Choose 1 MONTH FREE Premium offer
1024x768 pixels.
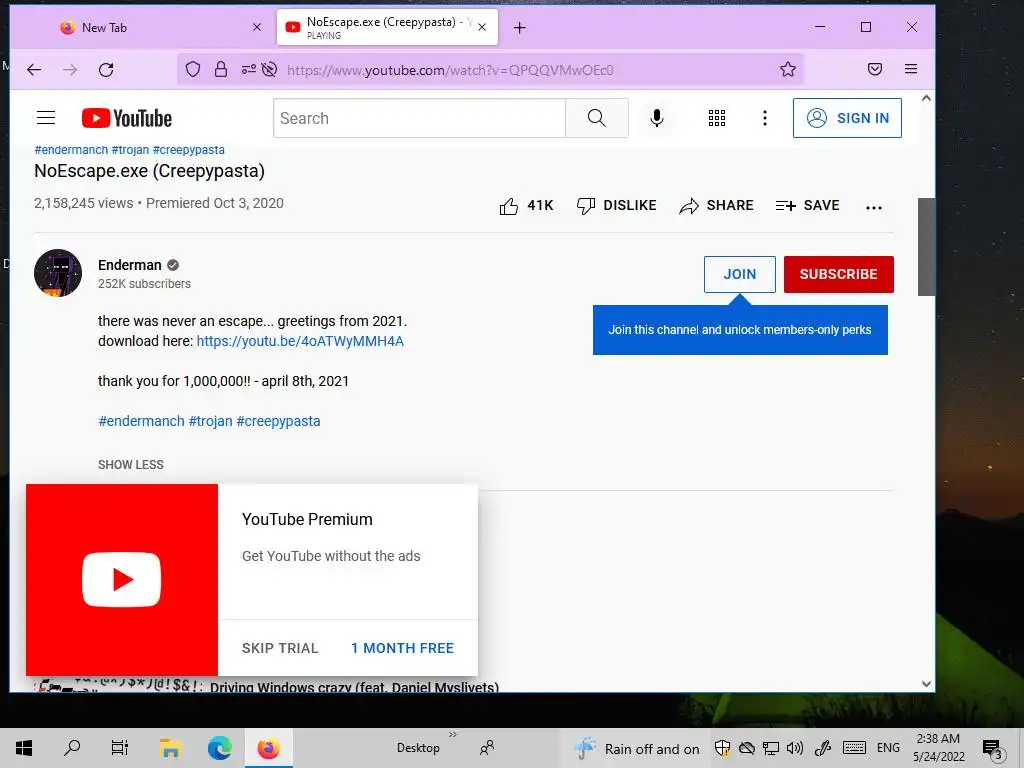402,648
